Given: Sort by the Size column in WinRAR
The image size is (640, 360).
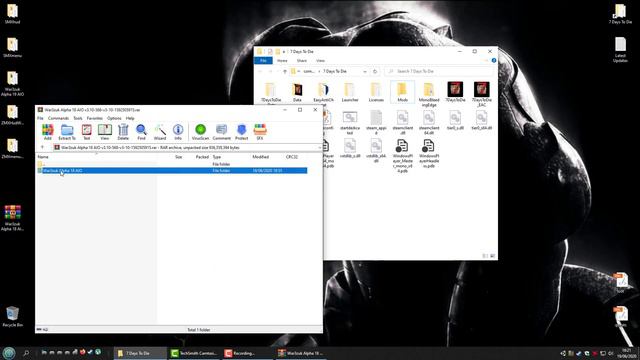Looking at the screenshot, I should click(x=178, y=157).
